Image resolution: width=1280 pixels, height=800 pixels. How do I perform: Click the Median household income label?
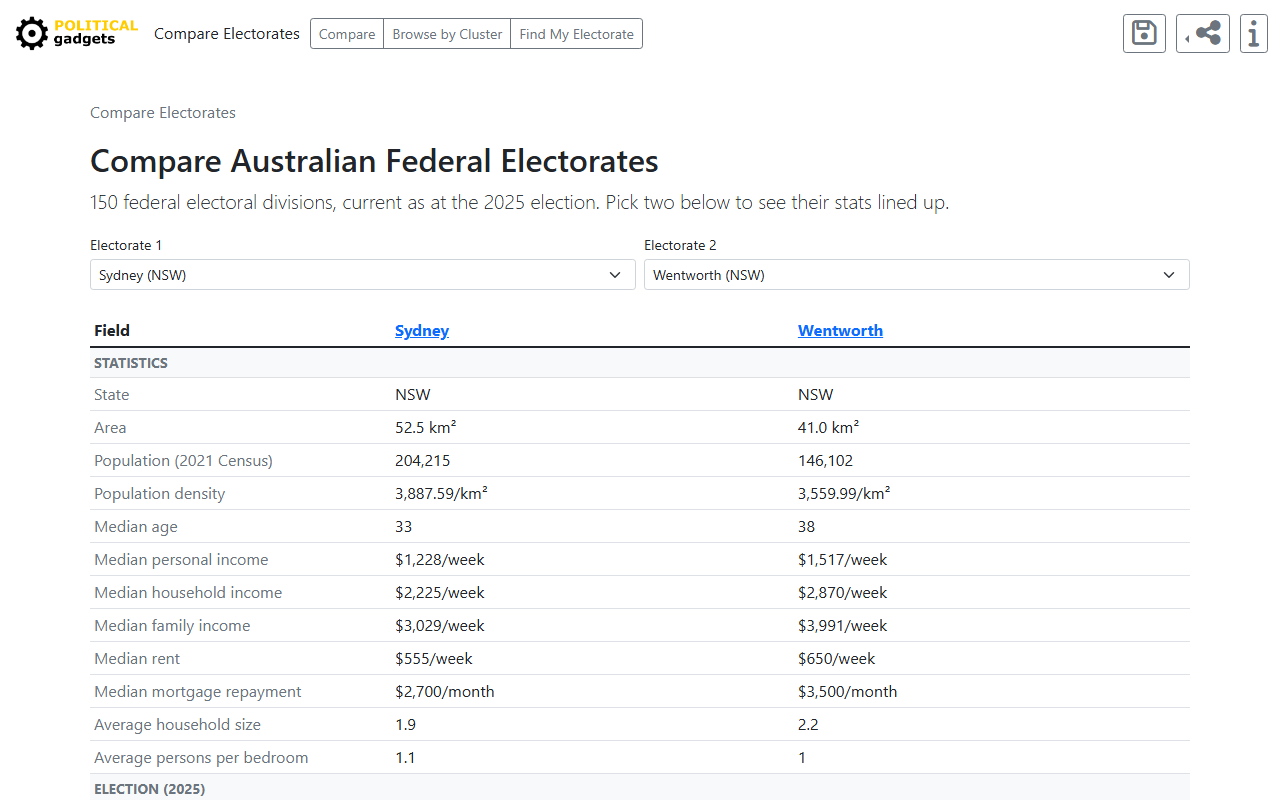point(188,593)
